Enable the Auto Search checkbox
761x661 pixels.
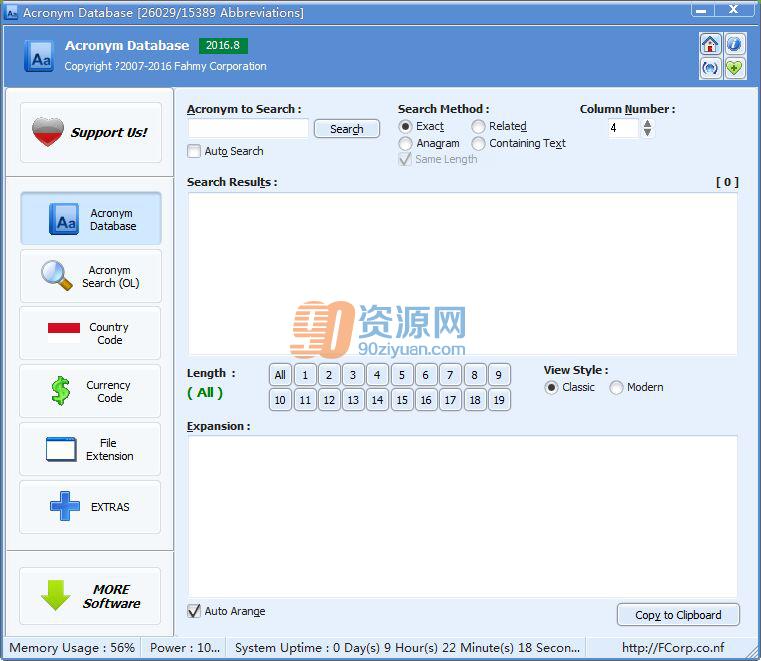coord(194,151)
